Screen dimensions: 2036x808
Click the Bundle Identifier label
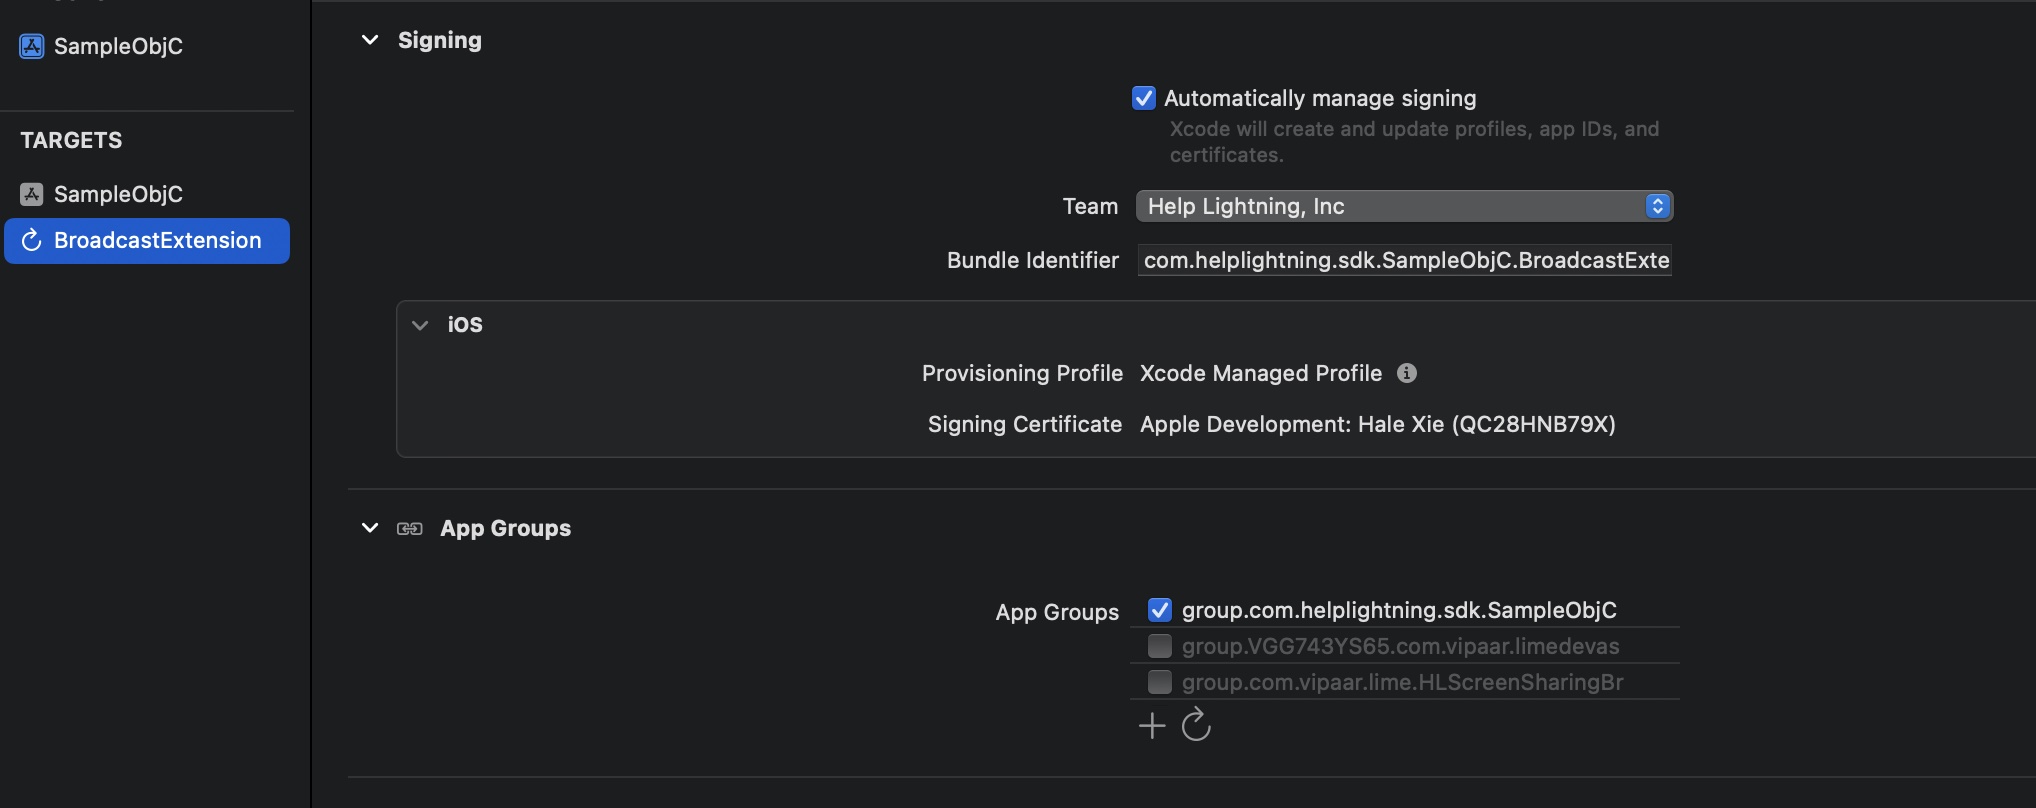[1033, 260]
